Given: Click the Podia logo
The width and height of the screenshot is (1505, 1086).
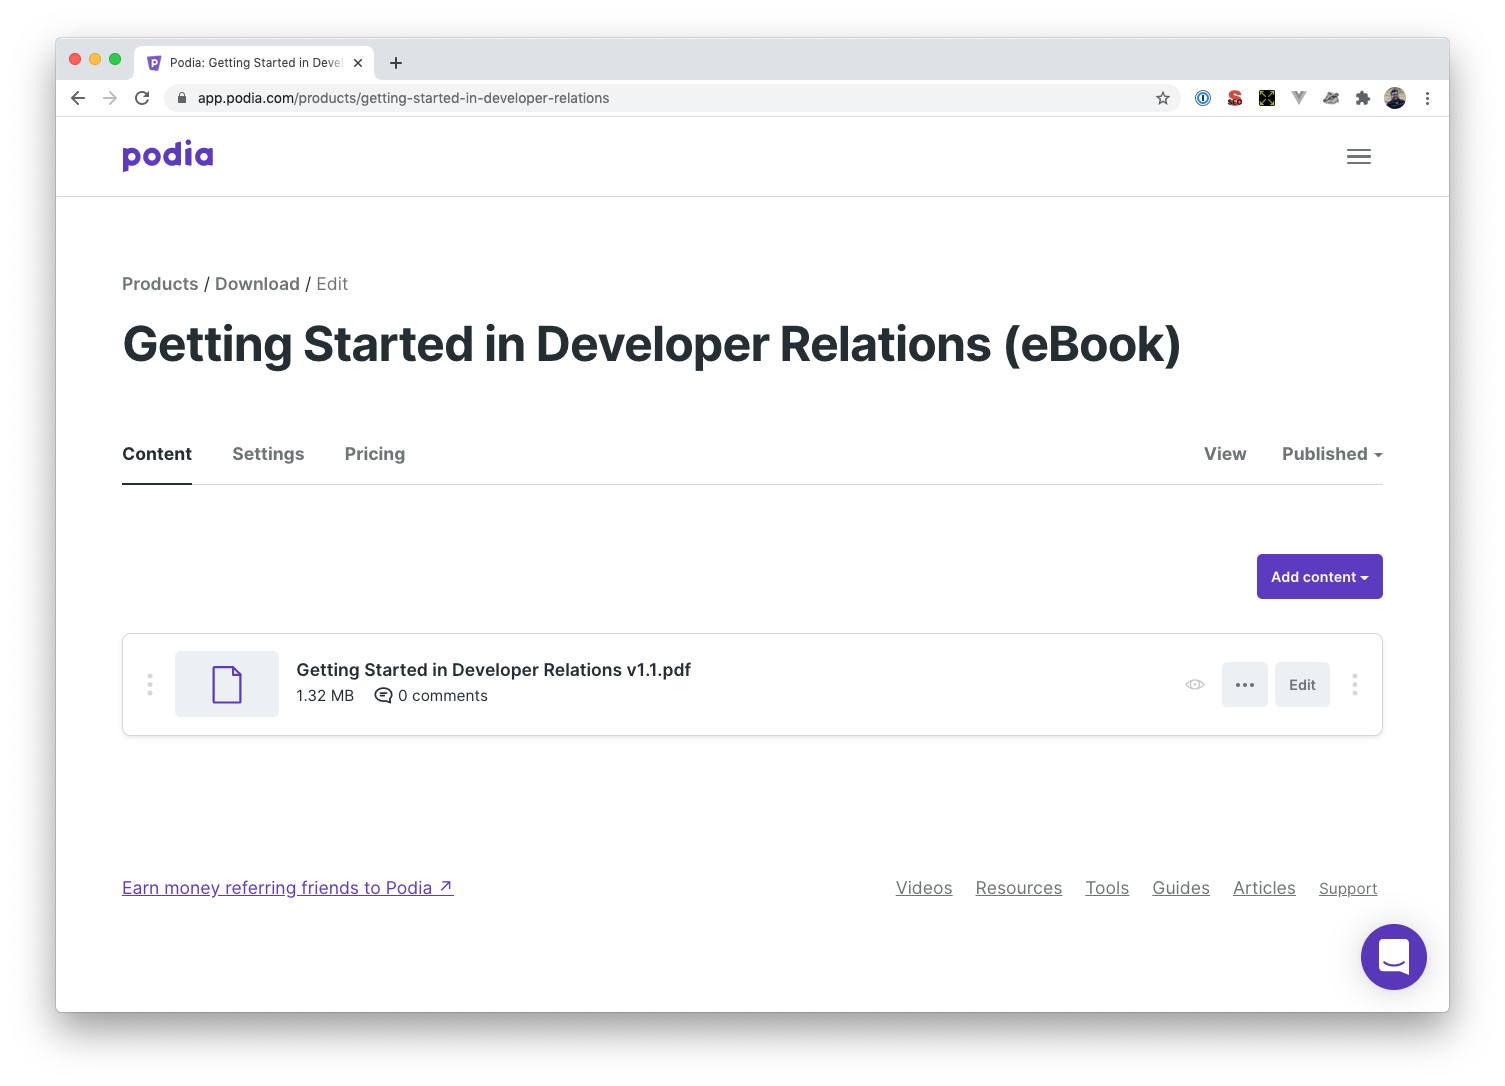Looking at the screenshot, I should point(168,156).
